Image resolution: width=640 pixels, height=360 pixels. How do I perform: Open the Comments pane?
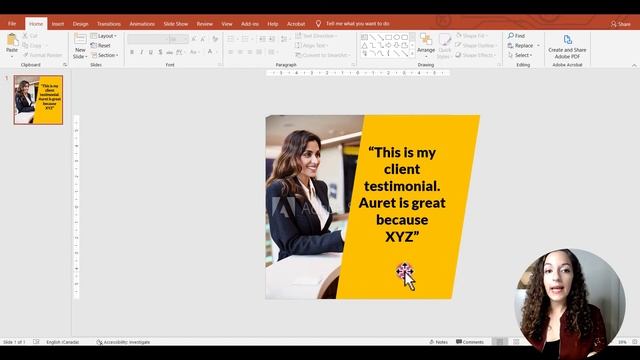click(x=470, y=342)
